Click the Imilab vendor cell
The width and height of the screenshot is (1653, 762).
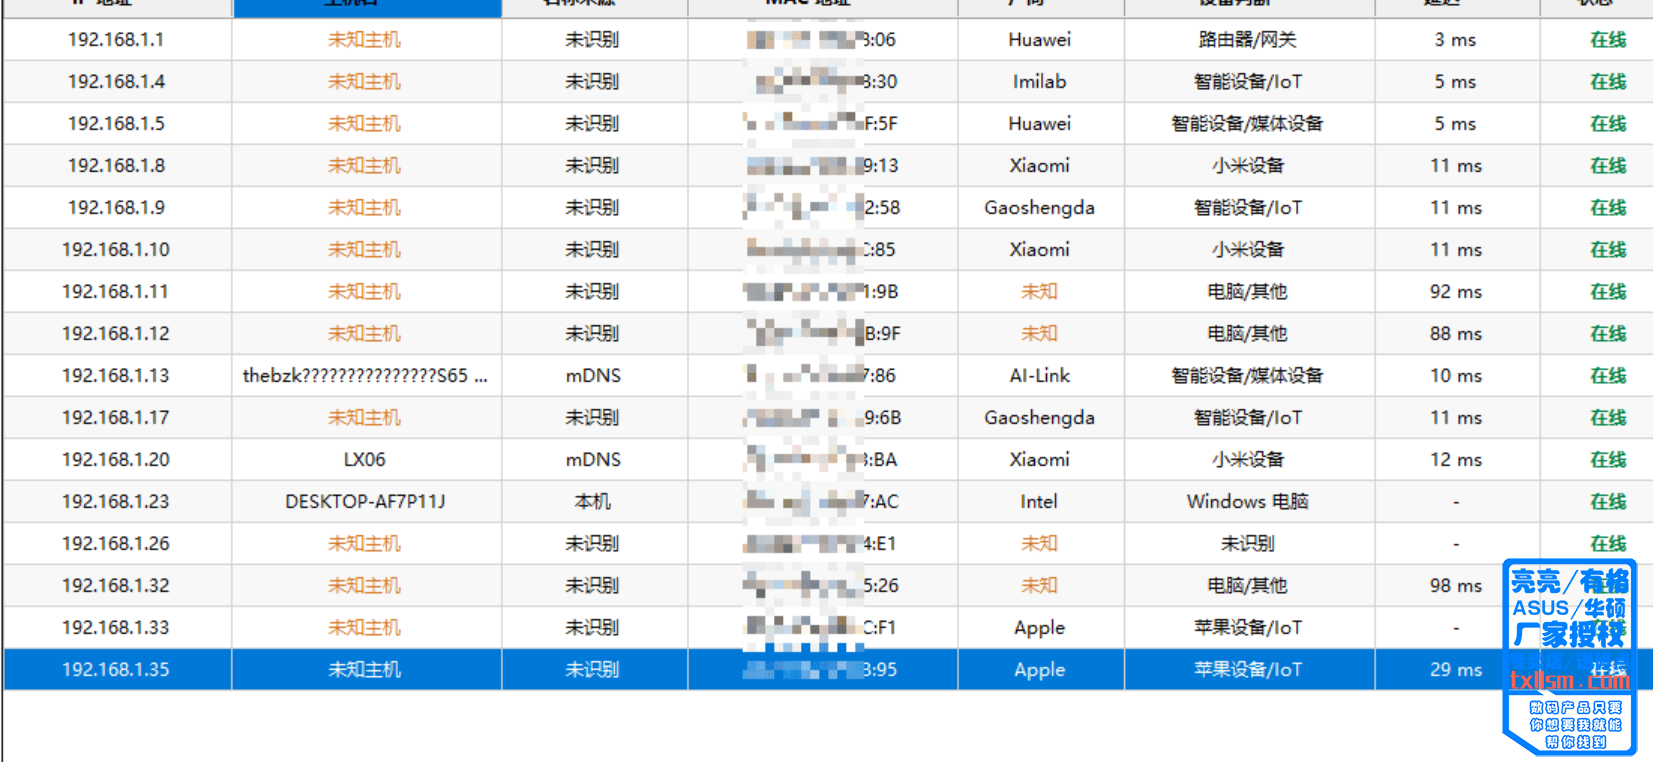tap(1039, 81)
